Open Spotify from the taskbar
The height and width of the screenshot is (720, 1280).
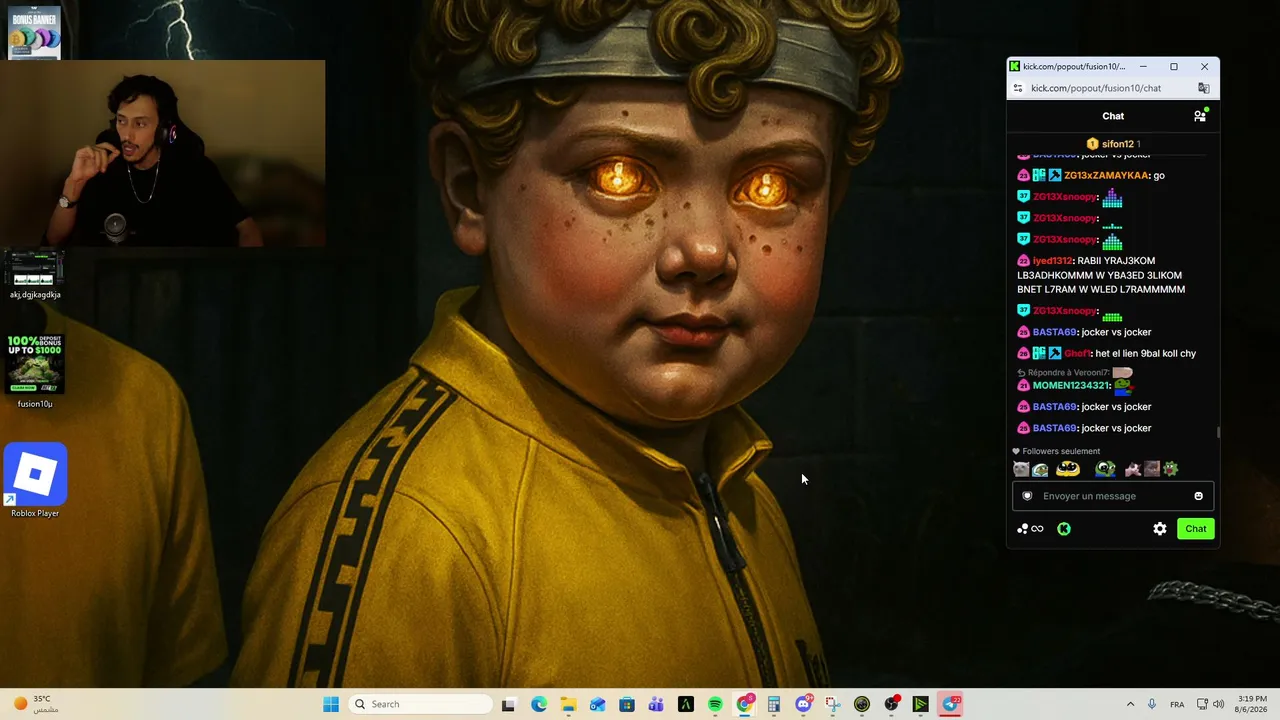pos(715,704)
